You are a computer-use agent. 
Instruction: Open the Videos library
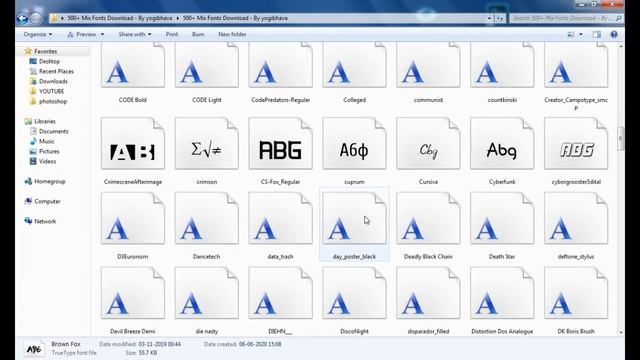pos(47,161)
